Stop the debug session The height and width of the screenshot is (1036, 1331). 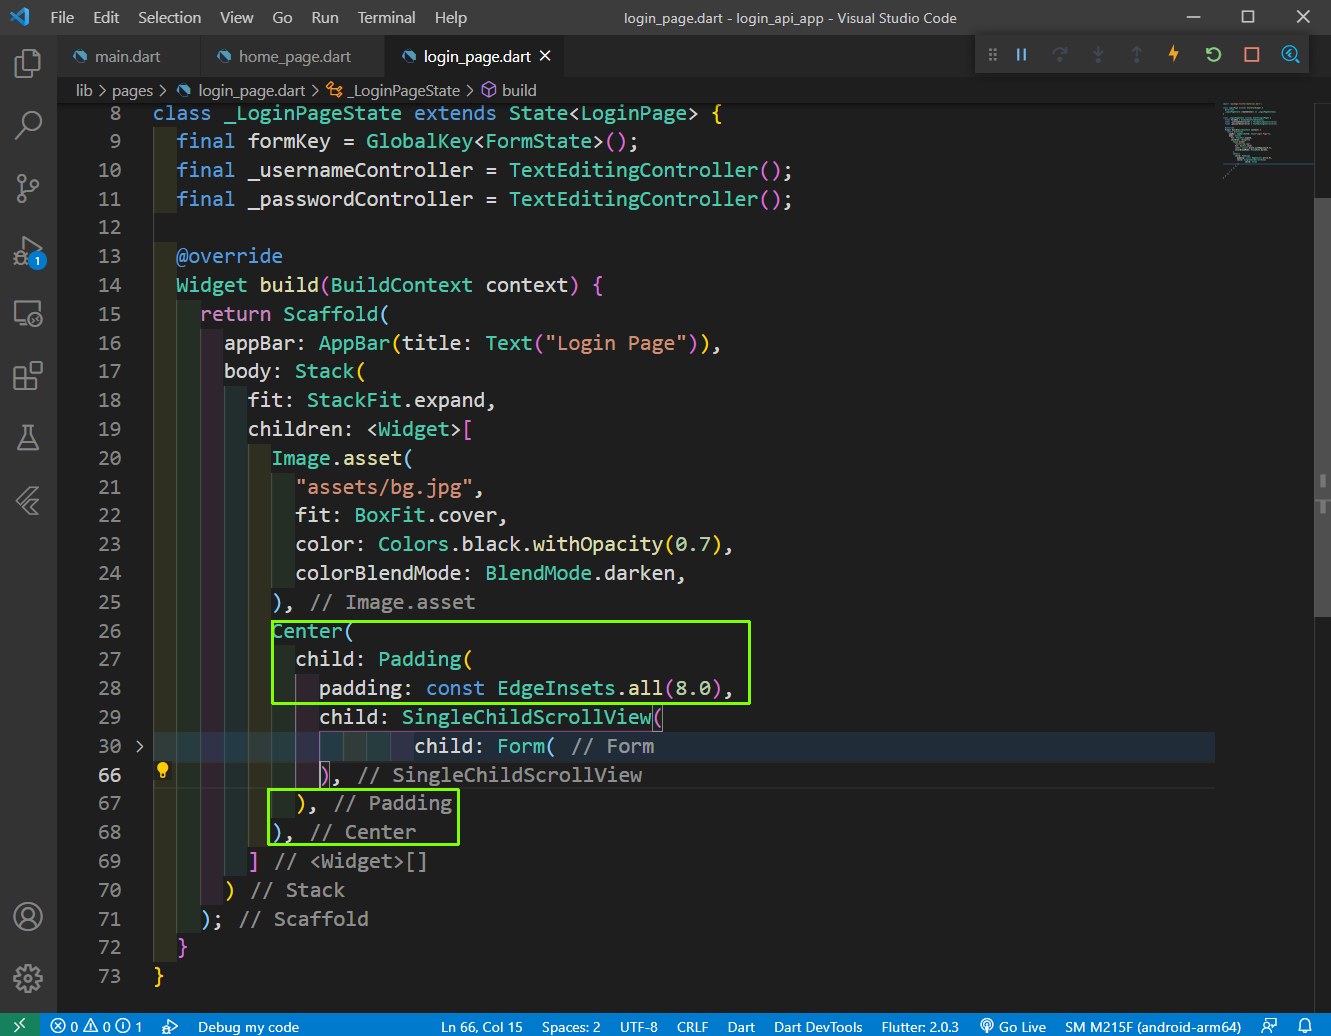[x=1251, y=54]
